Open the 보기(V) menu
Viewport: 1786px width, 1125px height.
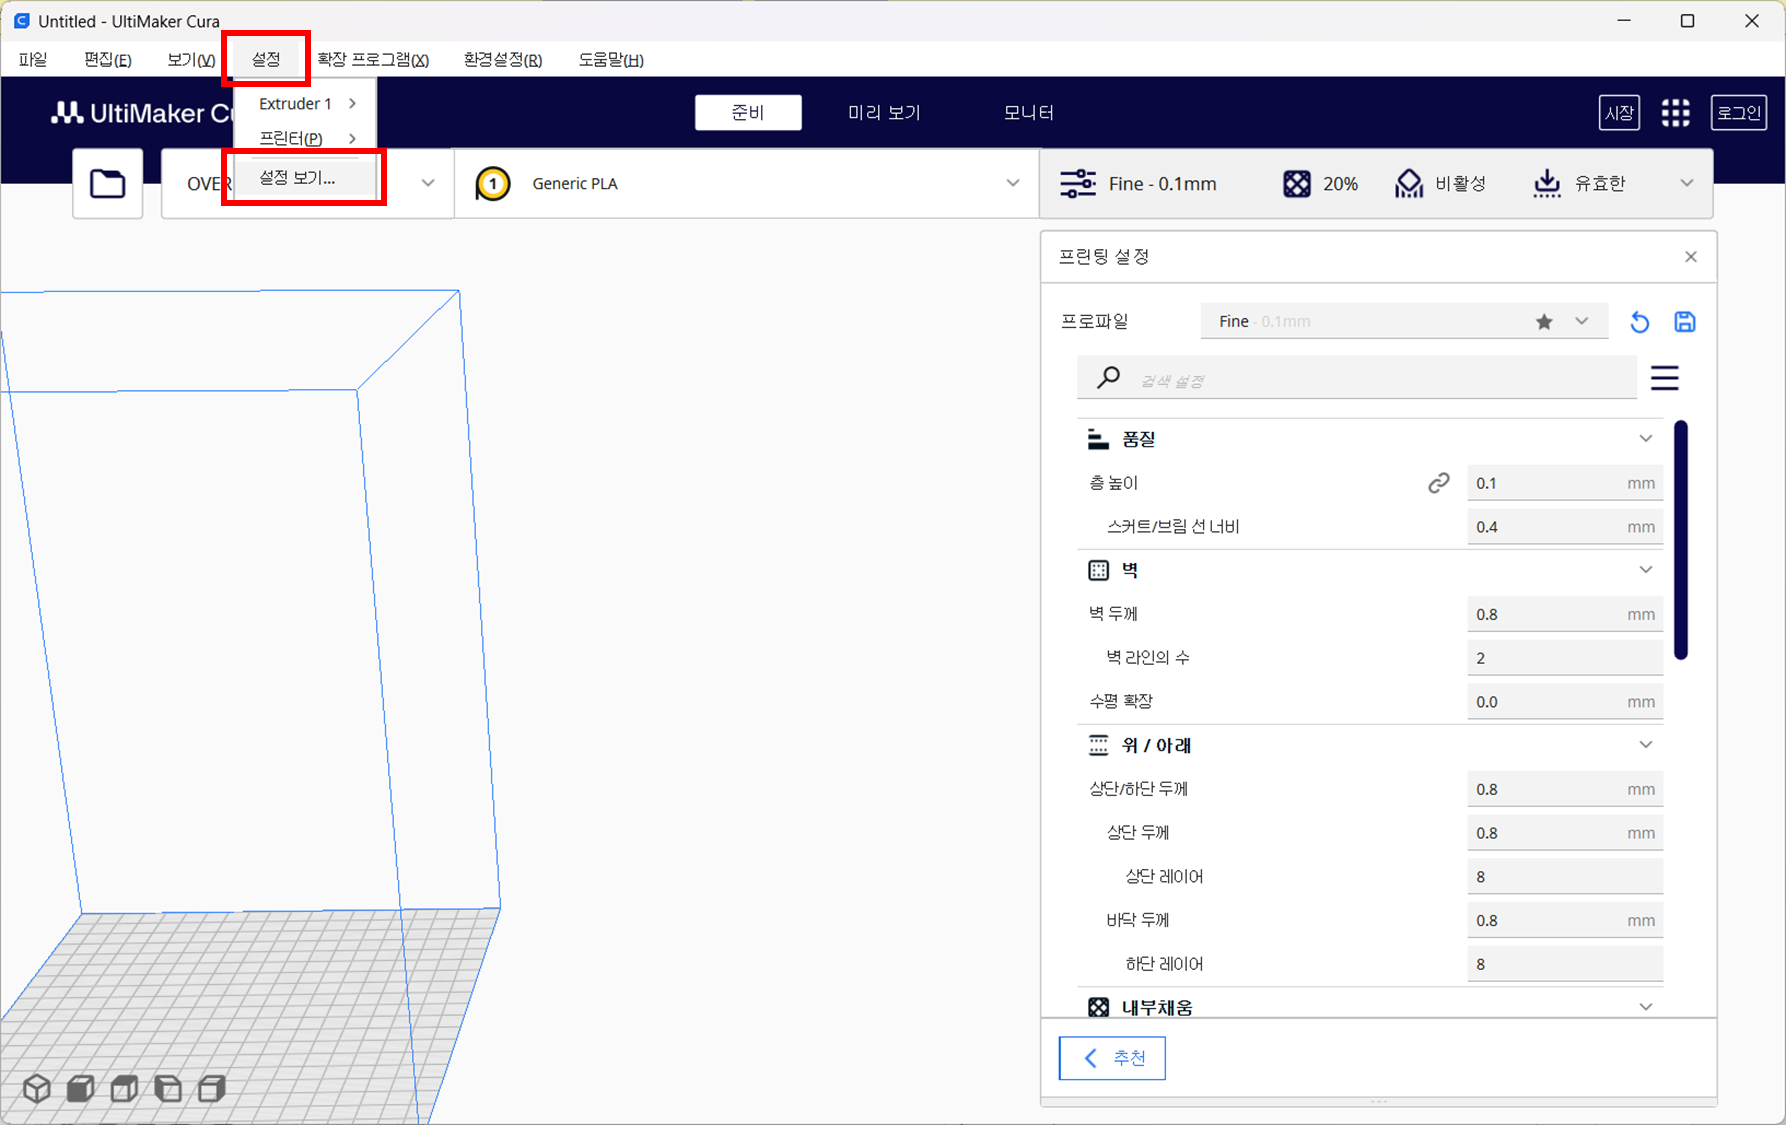pos(191,60)
